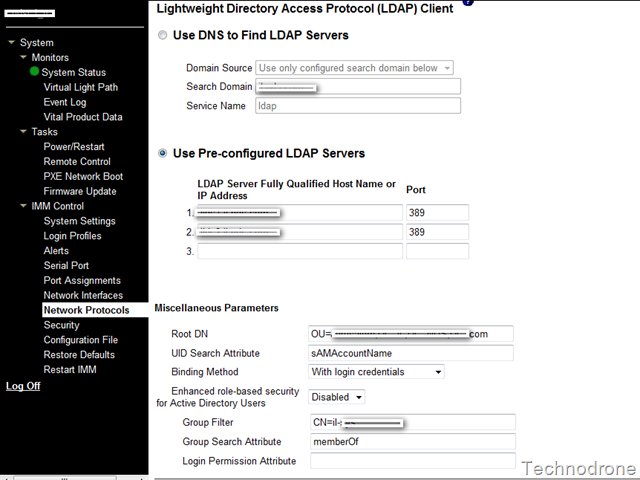Open the Binding Method dropdown

376,372
